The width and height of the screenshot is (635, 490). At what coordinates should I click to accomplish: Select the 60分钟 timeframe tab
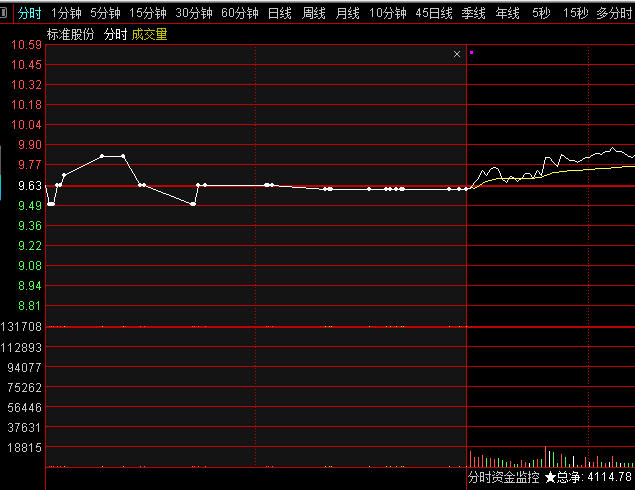[240, 13]
